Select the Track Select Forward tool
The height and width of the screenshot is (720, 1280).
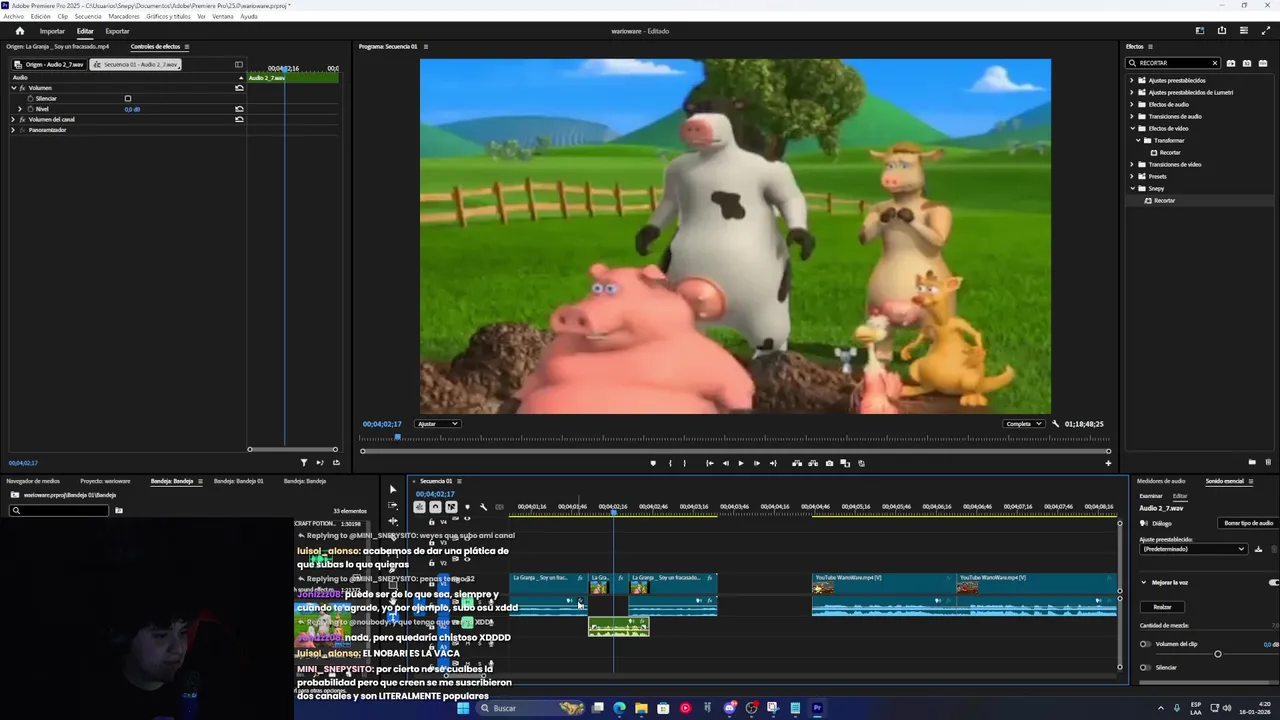click(x=392, y=505)
